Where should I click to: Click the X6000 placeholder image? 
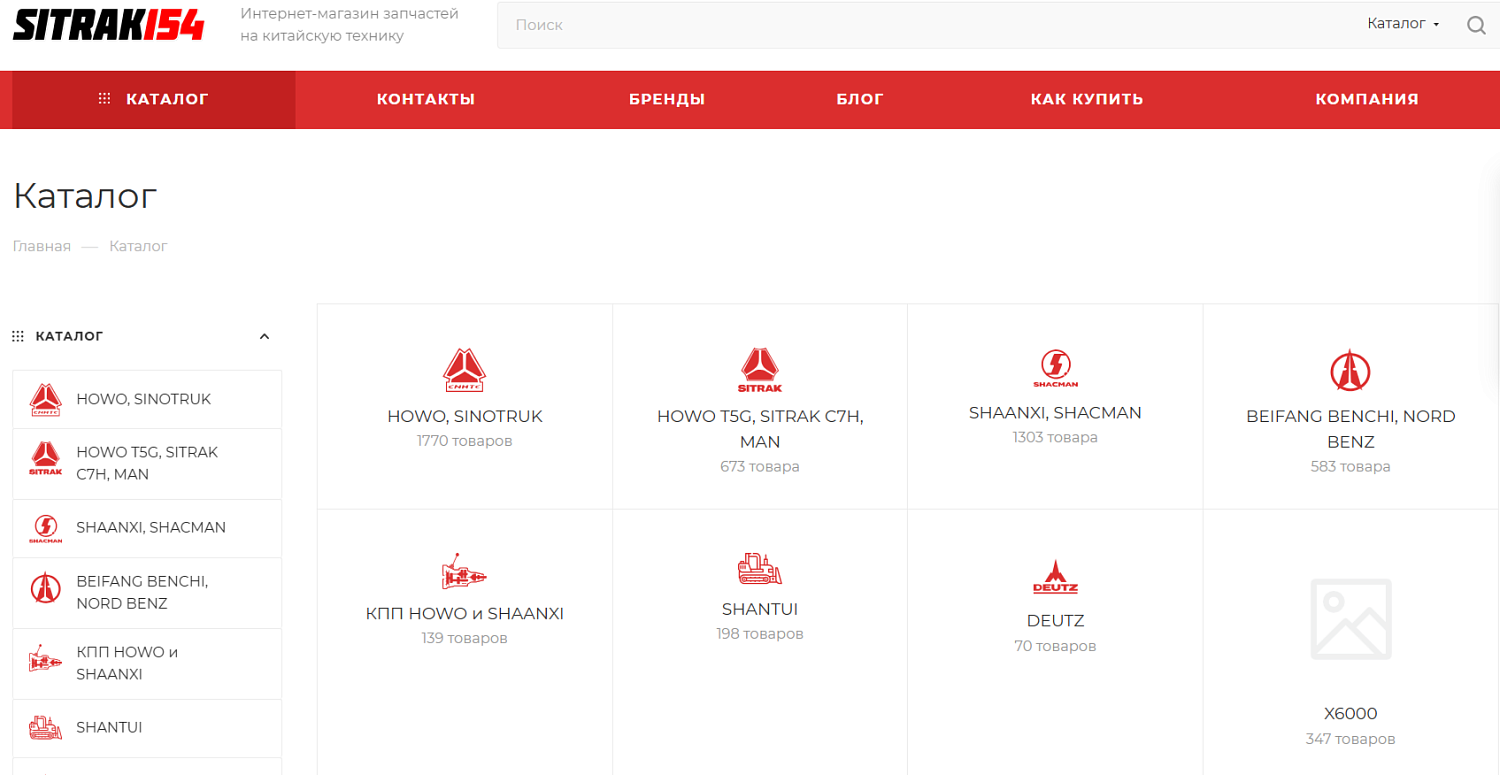[1350, 620]
